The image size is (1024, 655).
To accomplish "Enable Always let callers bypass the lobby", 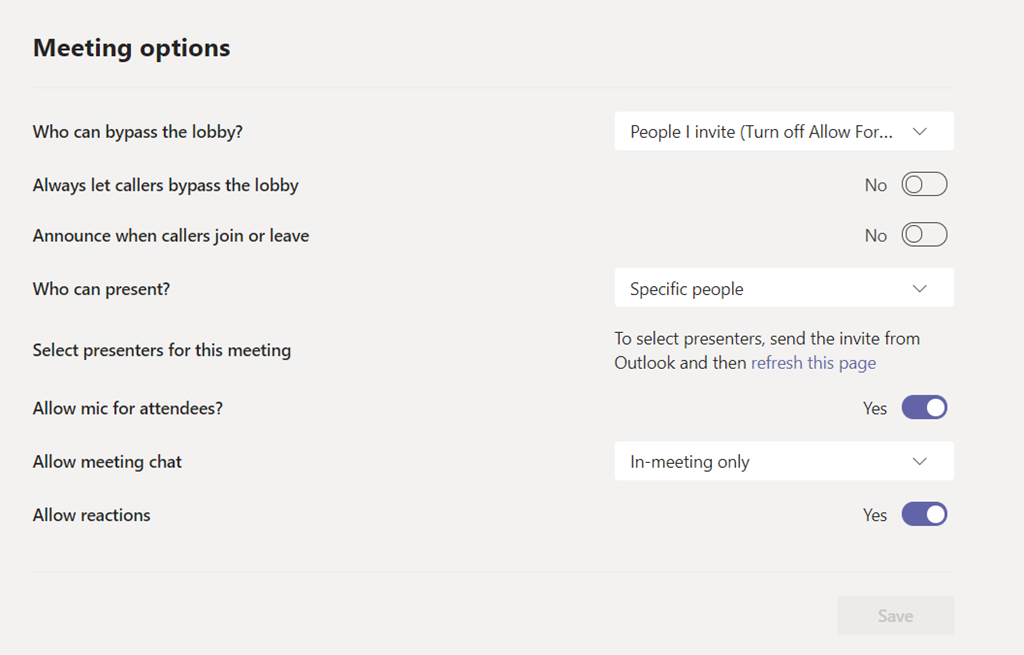I will coord(924,185).
